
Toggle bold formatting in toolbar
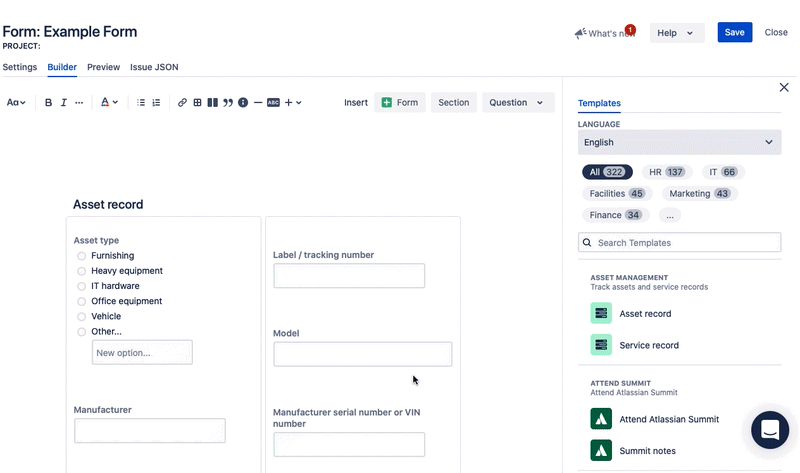(x=48, y=103)
